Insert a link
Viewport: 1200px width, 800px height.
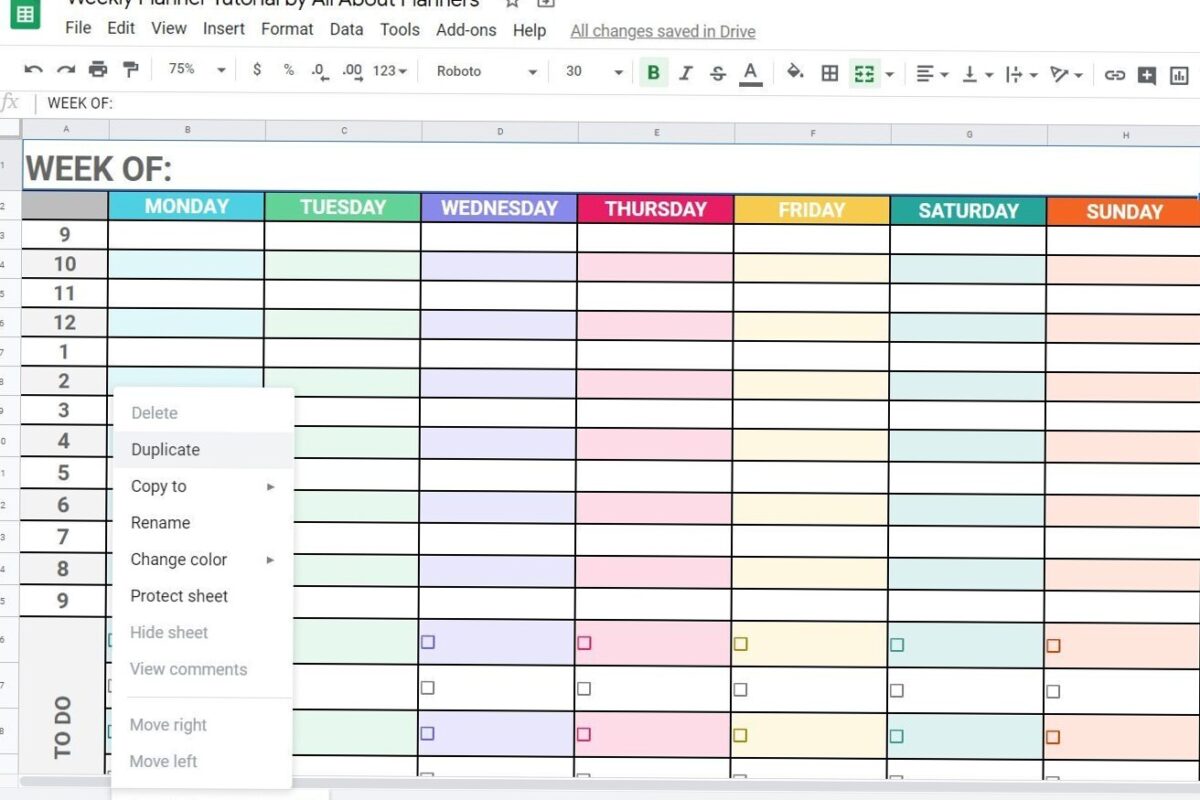[1115, 72]
